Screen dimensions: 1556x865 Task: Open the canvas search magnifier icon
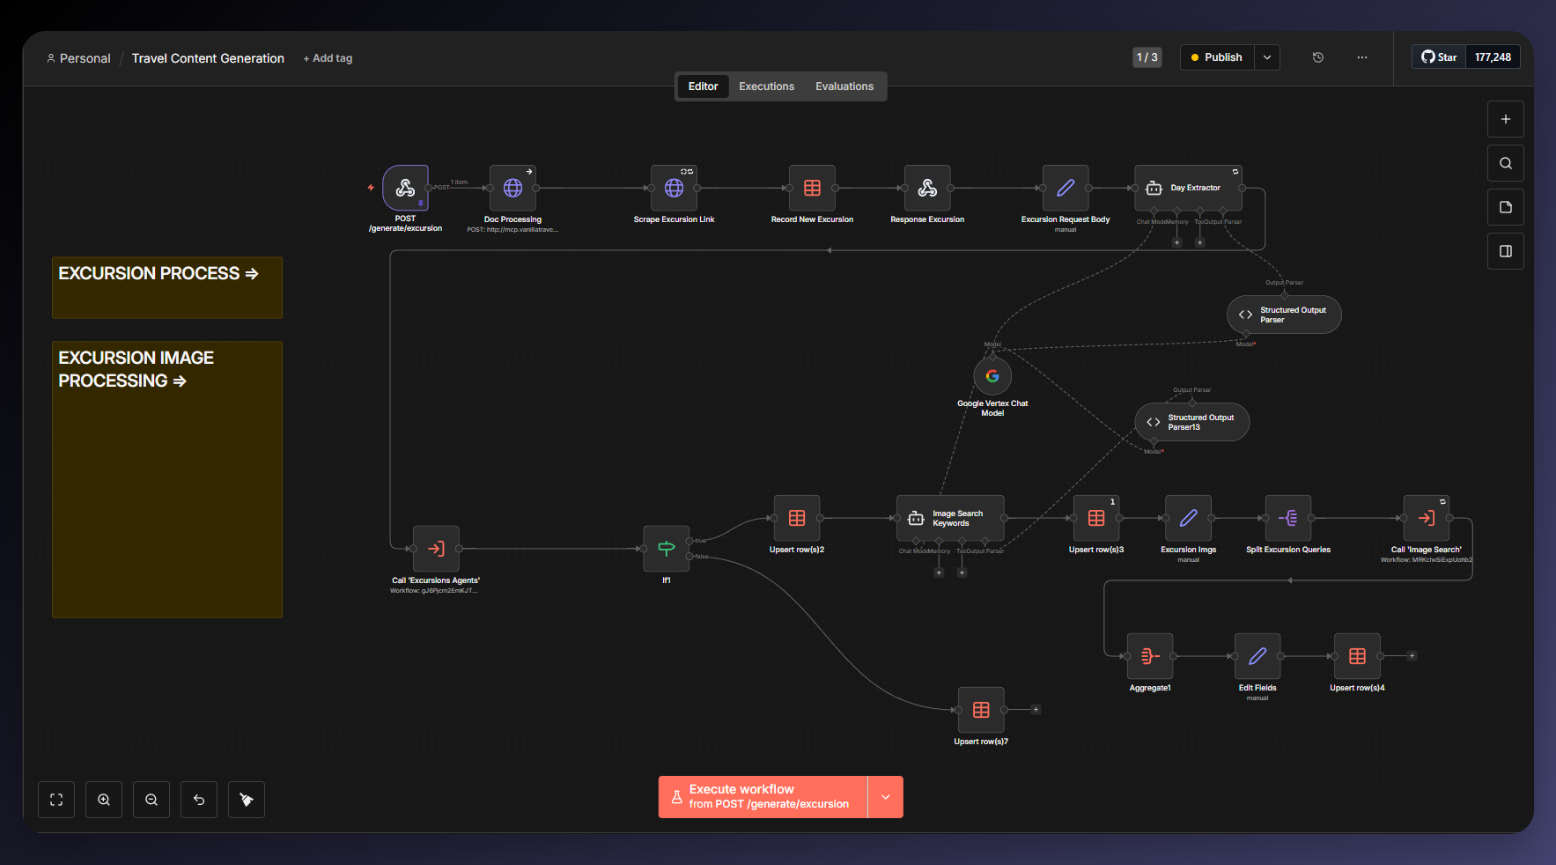pyautogui.click(x=1505, y=163)
